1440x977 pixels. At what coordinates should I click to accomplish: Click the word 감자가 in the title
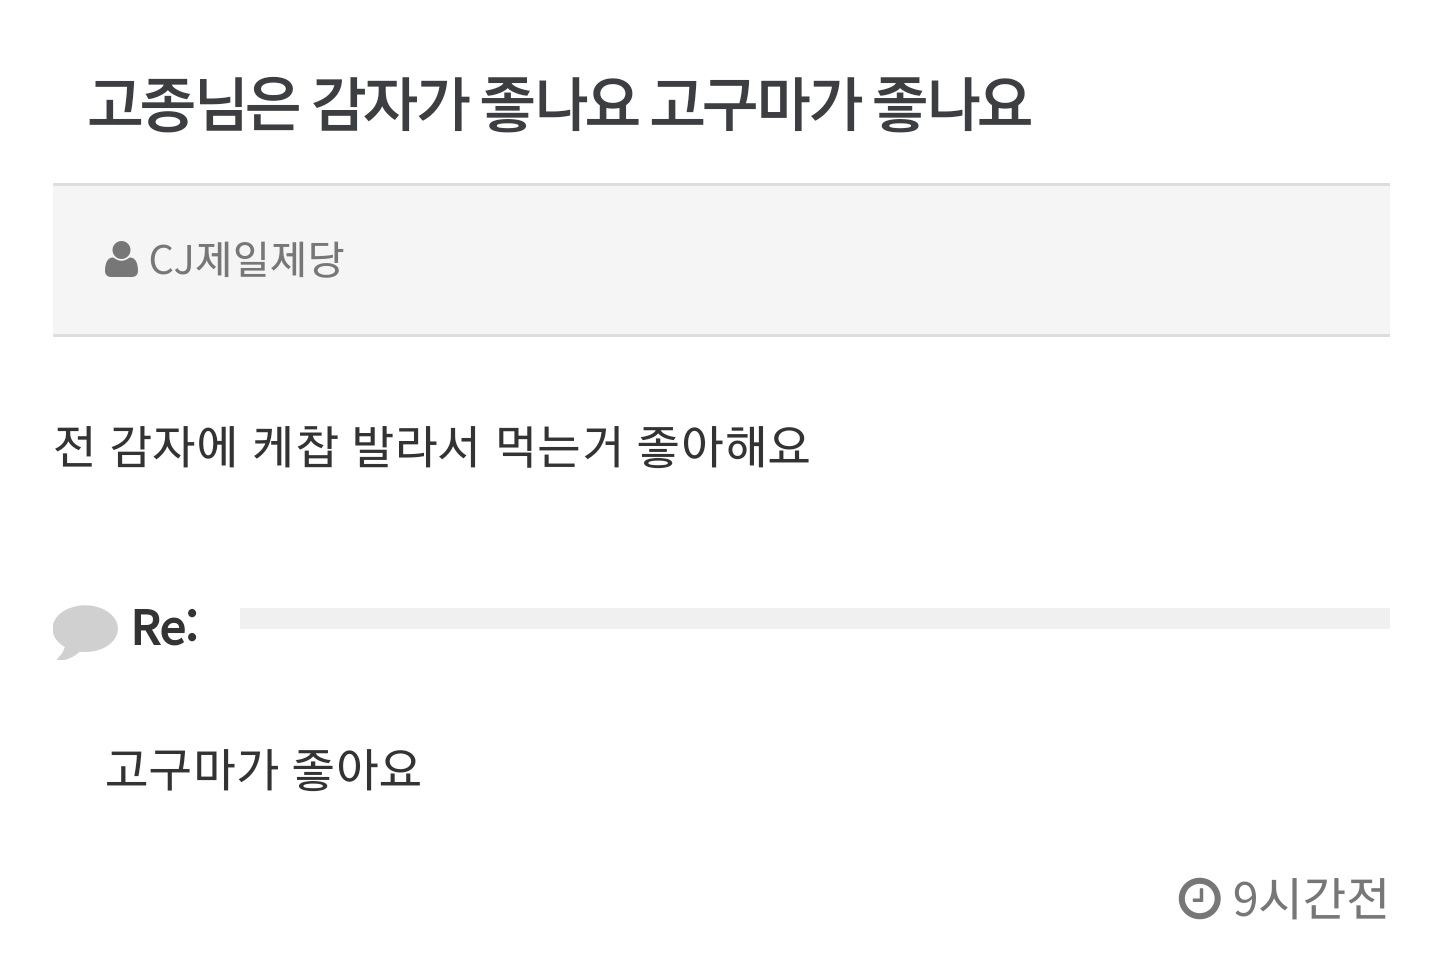tap(390, 104)
